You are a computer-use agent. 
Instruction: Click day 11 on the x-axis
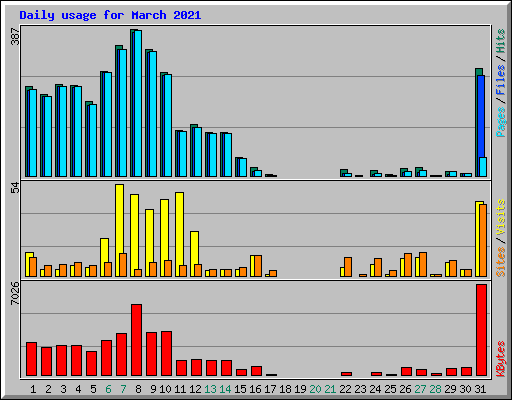pos(180,389)
